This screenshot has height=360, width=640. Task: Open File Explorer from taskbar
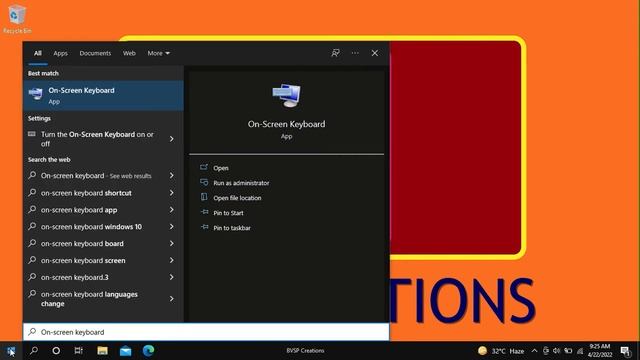(102, 351)
